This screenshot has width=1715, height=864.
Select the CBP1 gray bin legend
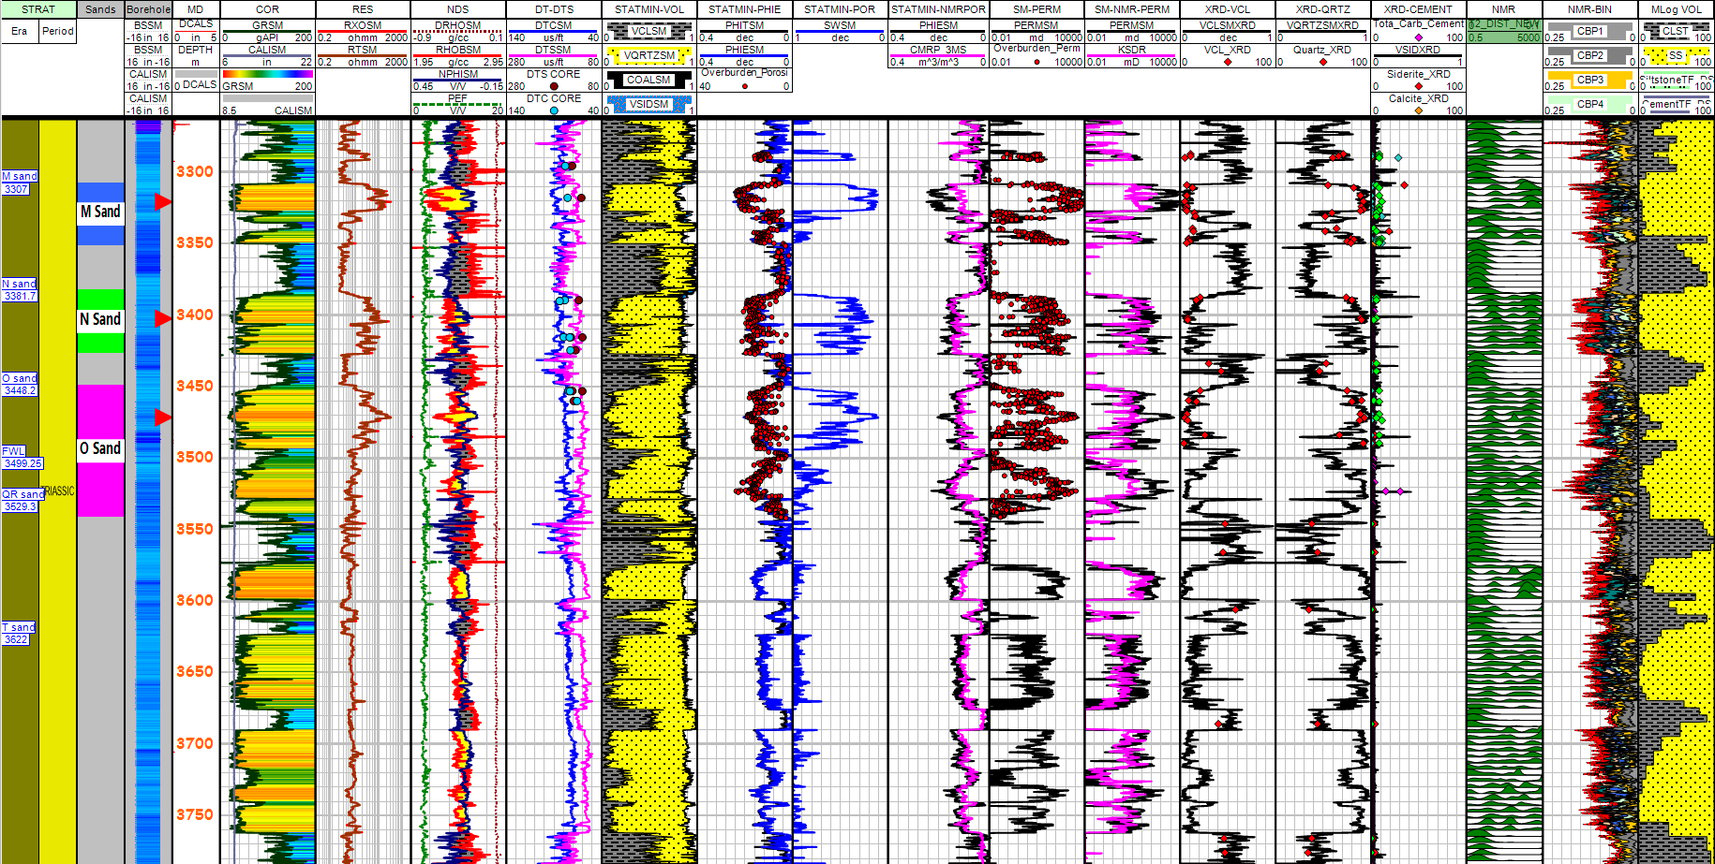click(x=1590, y=31)
